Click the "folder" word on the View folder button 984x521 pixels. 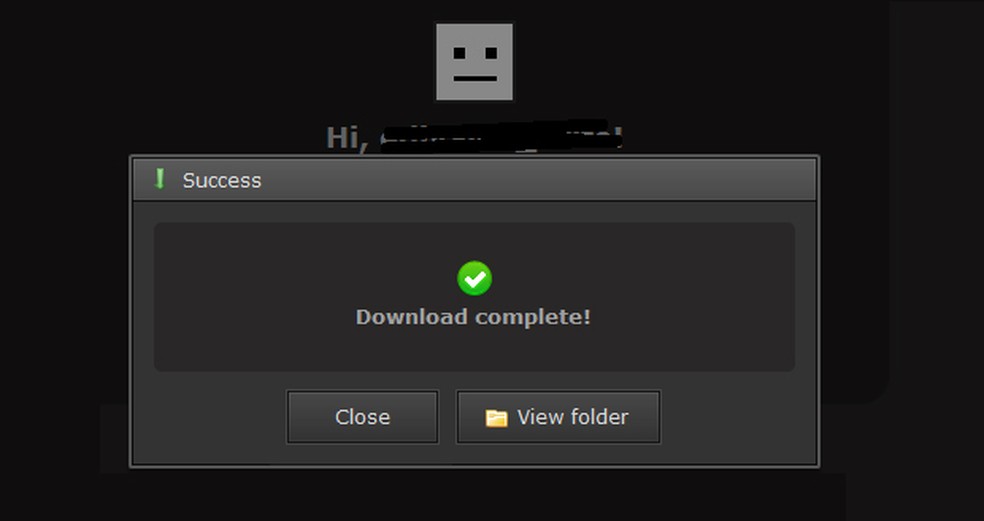click(596, 417)
